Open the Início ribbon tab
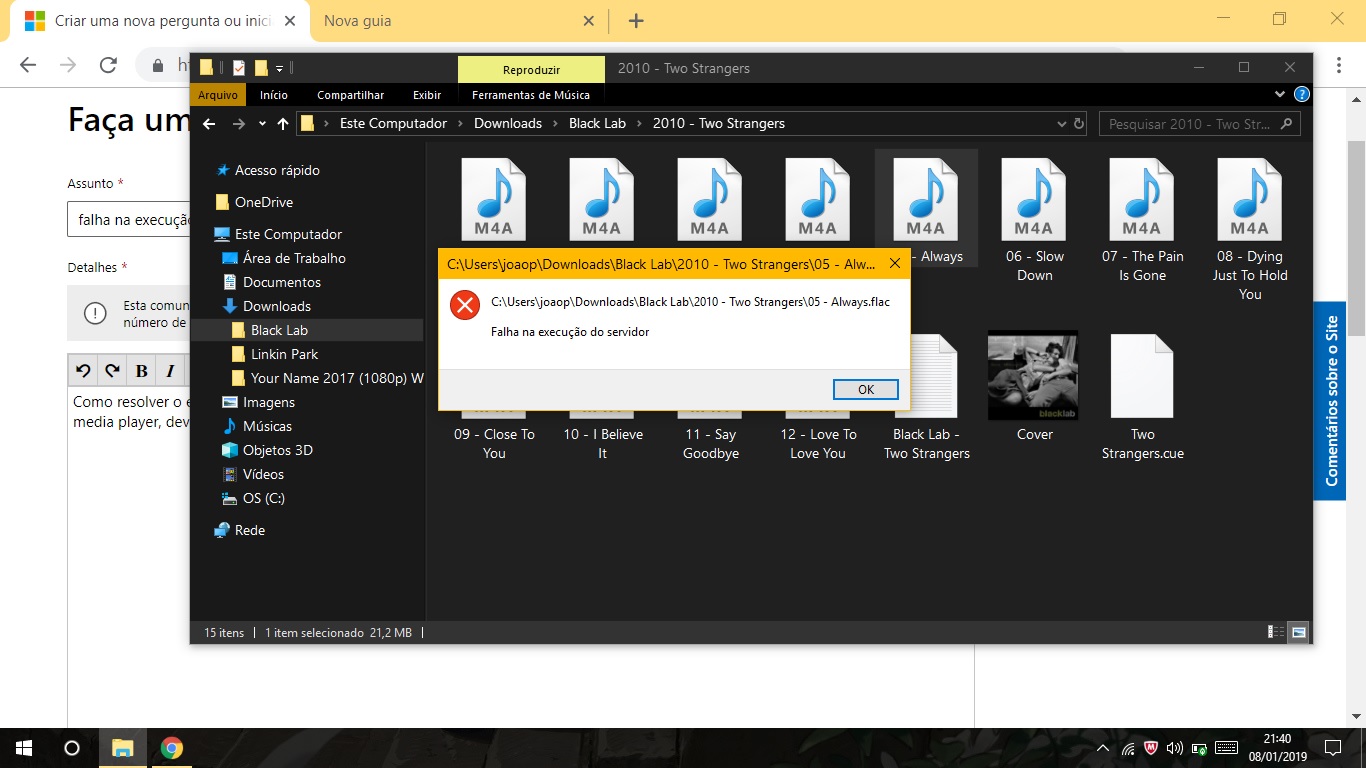This screenshot has width=1366, height=768. 274,95
